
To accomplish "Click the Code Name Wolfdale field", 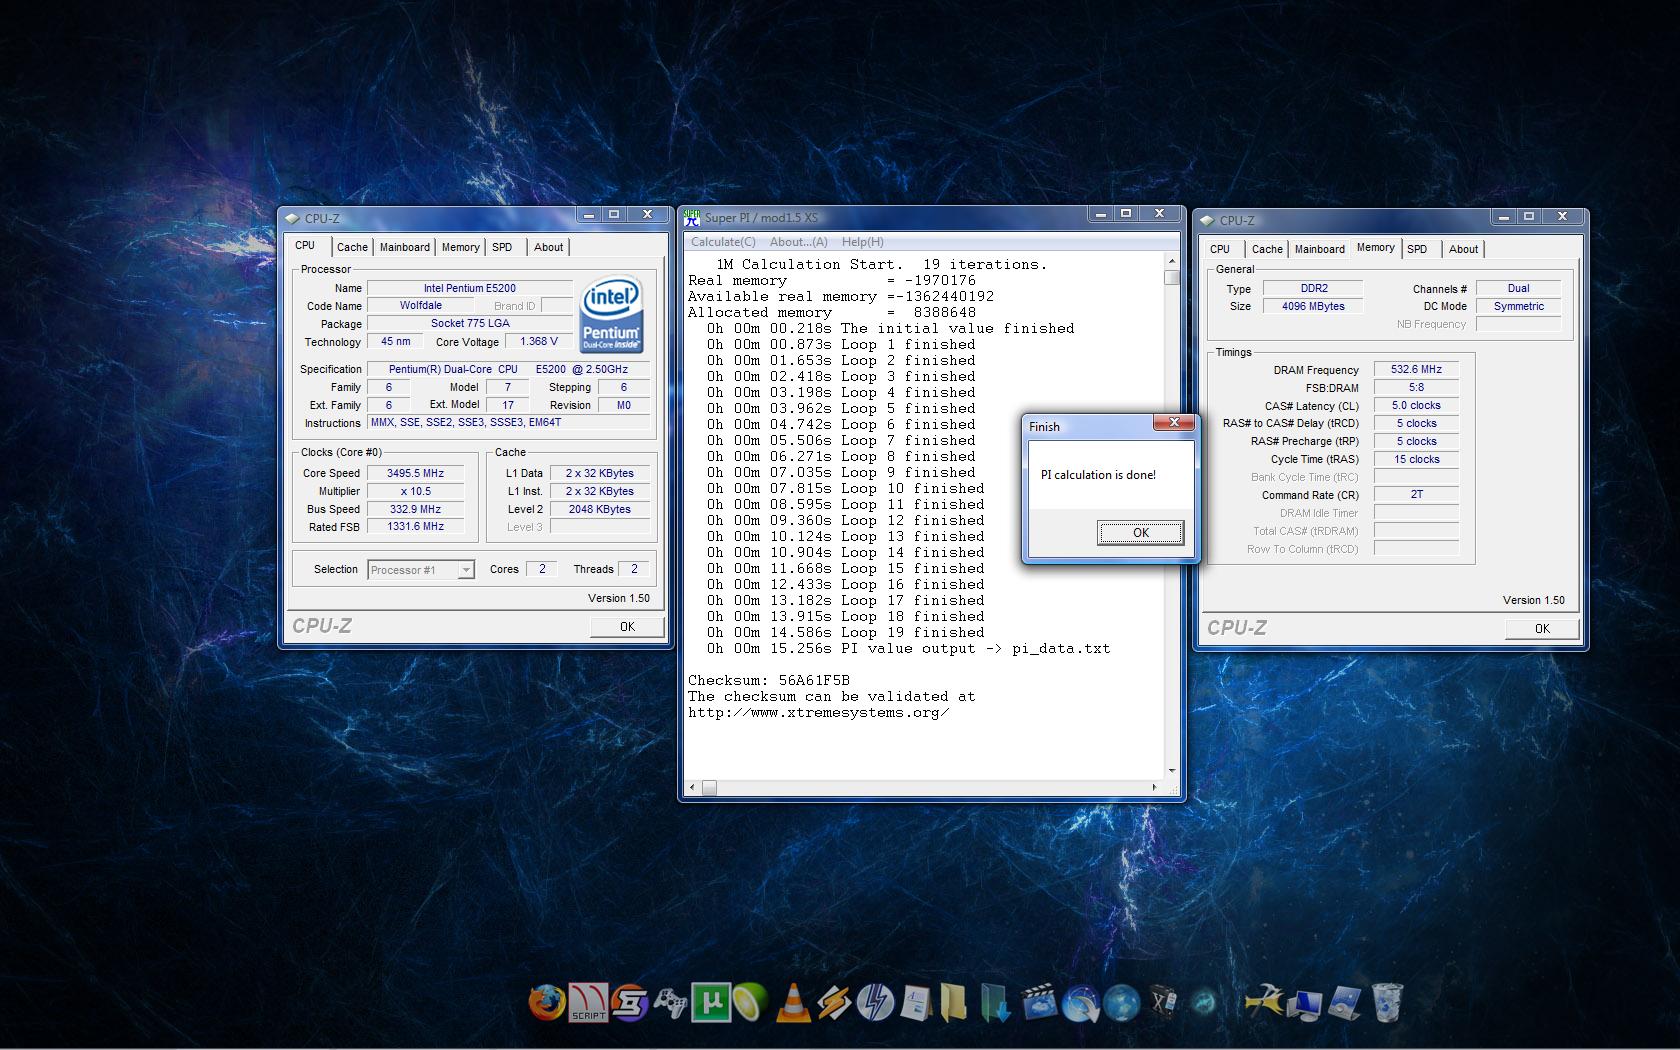I will pyautogui.click(x=420, y=306).
